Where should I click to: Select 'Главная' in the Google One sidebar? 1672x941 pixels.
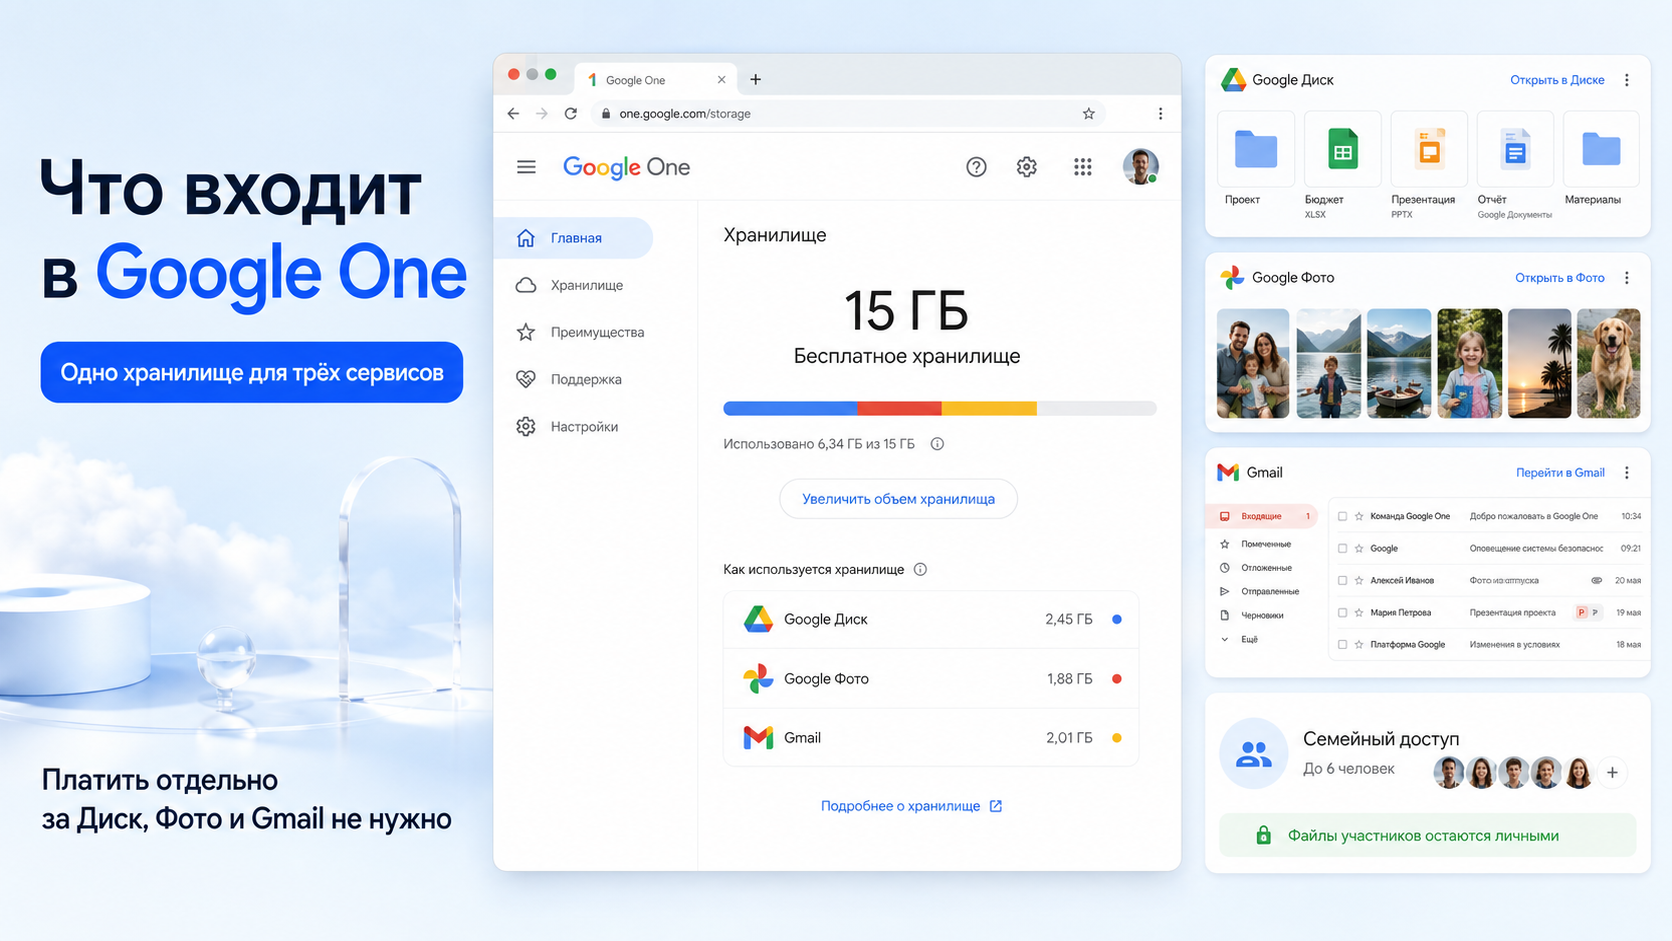pos(574,238)
